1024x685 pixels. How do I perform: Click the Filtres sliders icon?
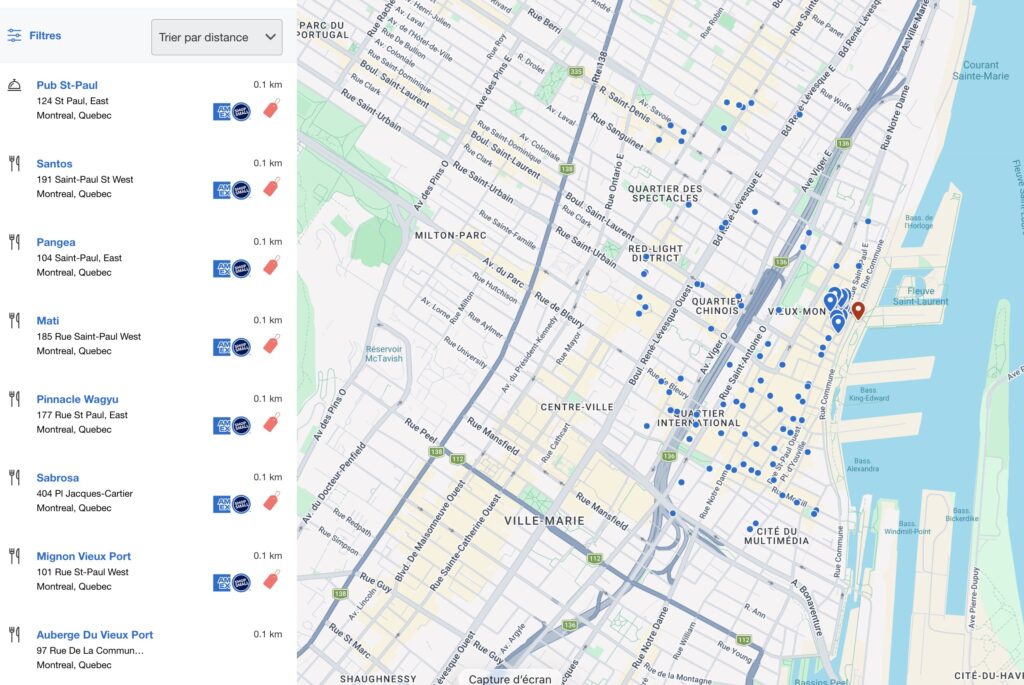[14, 36]
